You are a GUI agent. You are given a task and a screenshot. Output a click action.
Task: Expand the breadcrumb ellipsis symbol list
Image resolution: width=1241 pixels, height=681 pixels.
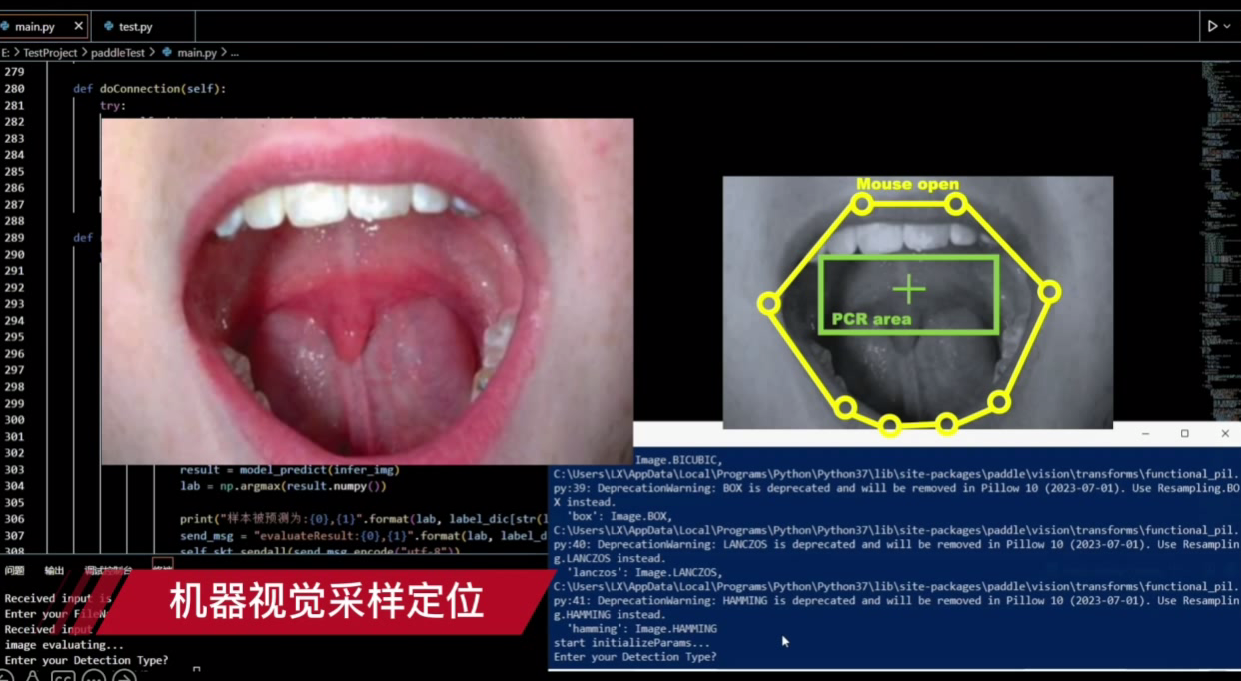point(235,52)
